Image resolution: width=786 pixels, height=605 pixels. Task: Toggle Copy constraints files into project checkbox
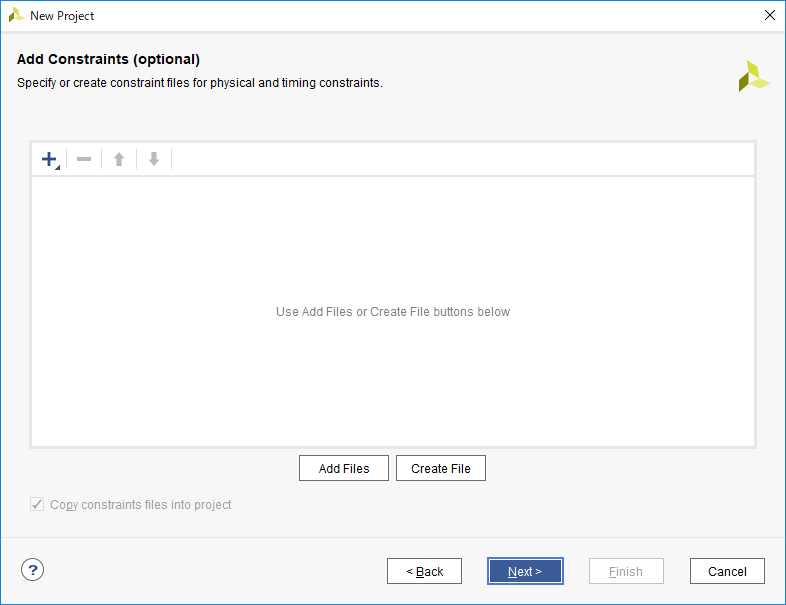point(38,505)
